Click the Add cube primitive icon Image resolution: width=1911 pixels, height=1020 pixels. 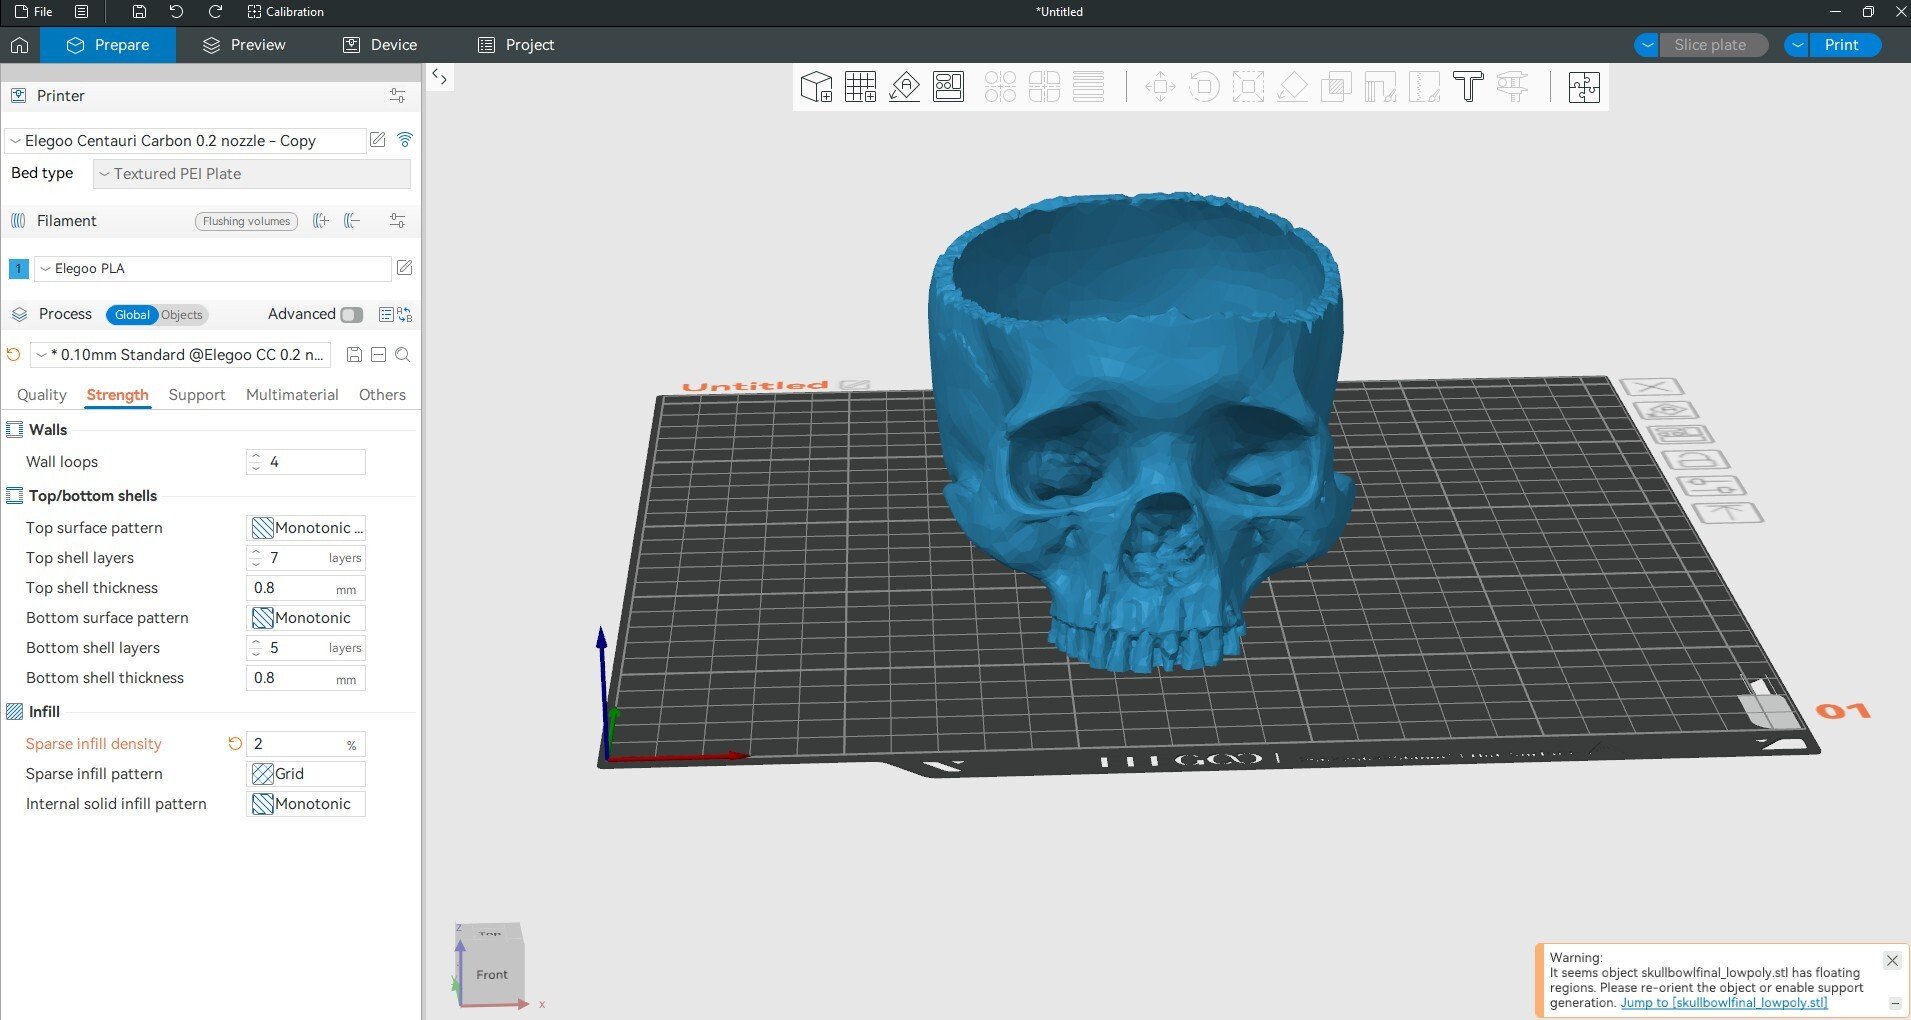[816, 87]
